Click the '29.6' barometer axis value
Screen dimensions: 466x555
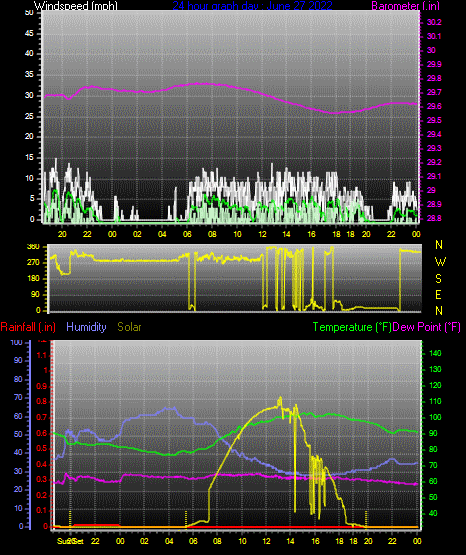(434, 107)
